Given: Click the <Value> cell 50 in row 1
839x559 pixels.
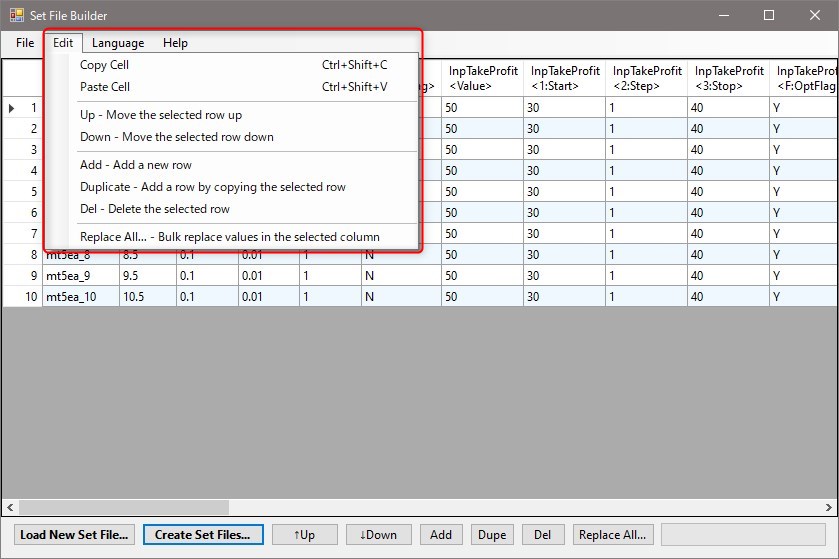Looking at the screenshot, I should pos(483,108).
